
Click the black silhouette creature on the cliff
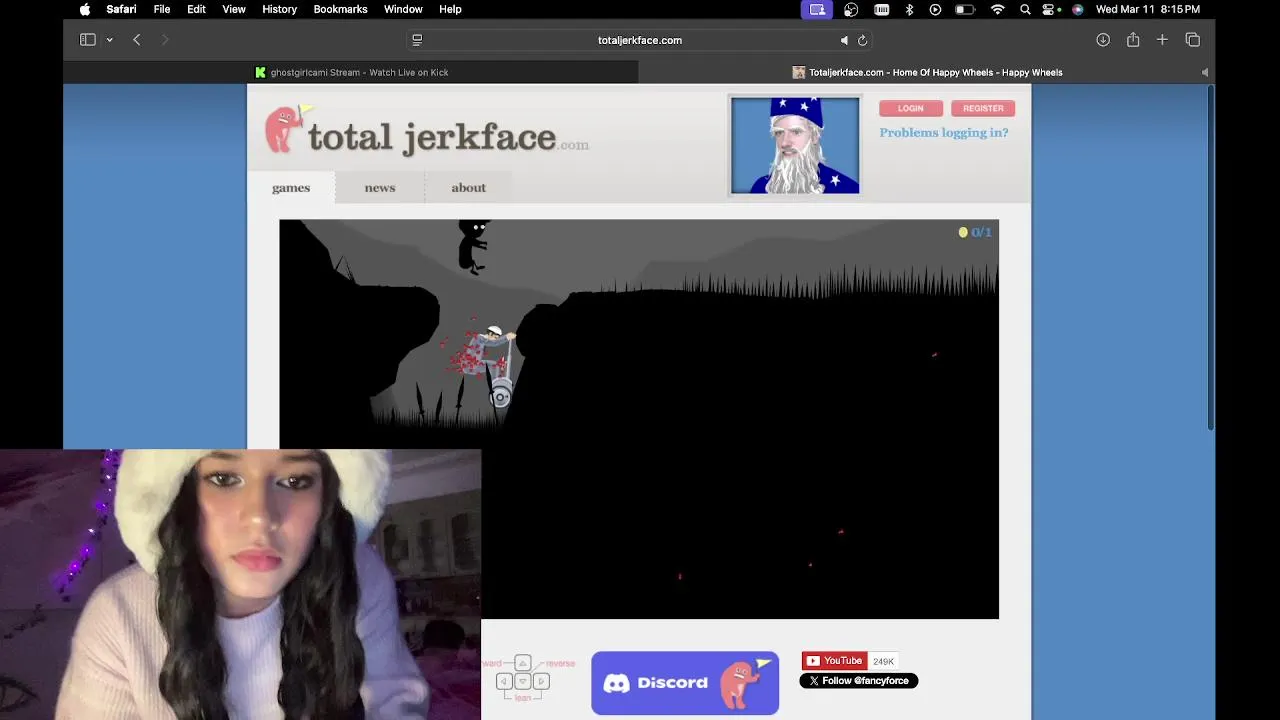[472, 245]
